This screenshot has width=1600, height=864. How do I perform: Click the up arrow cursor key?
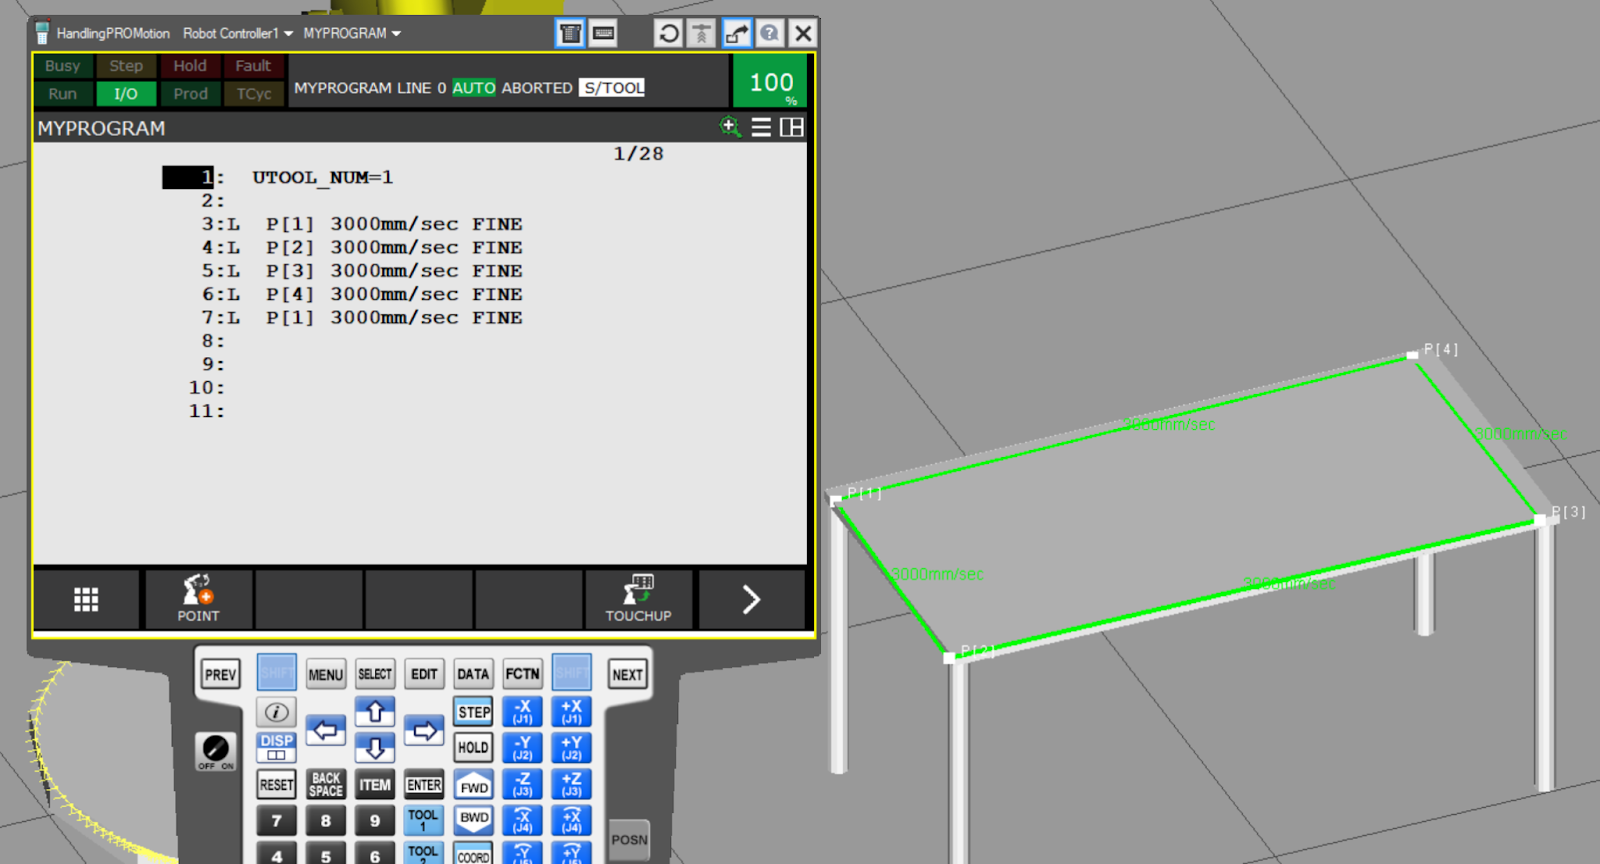(375, 711)
